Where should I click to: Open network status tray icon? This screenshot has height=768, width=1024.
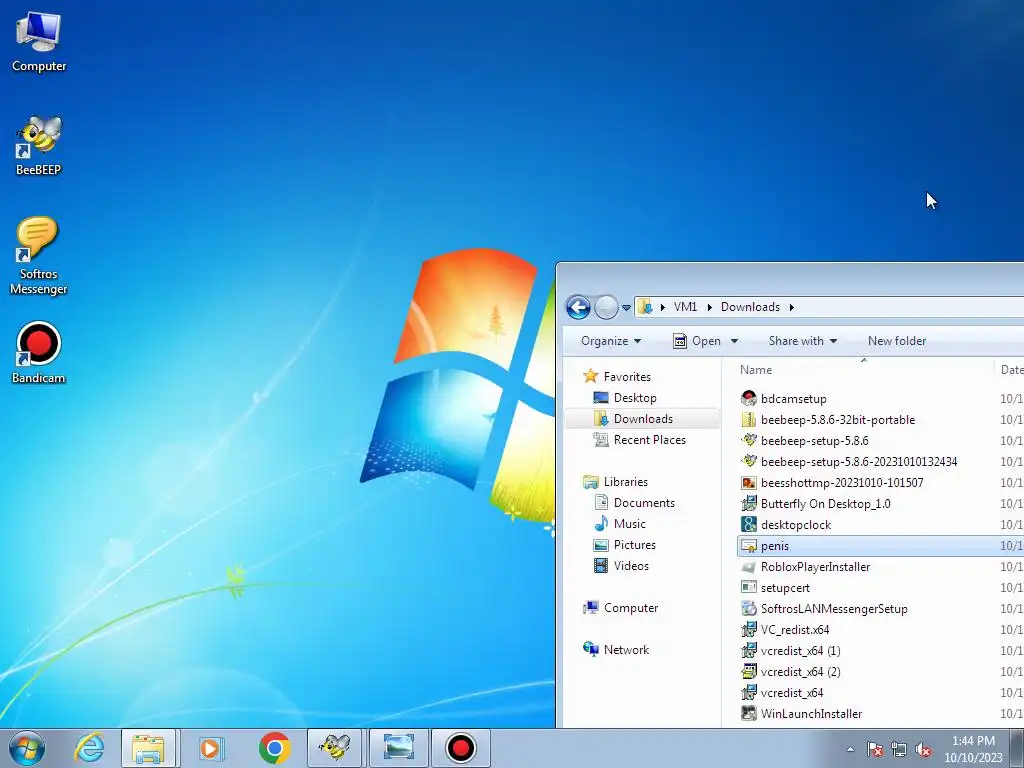point(899,749)
